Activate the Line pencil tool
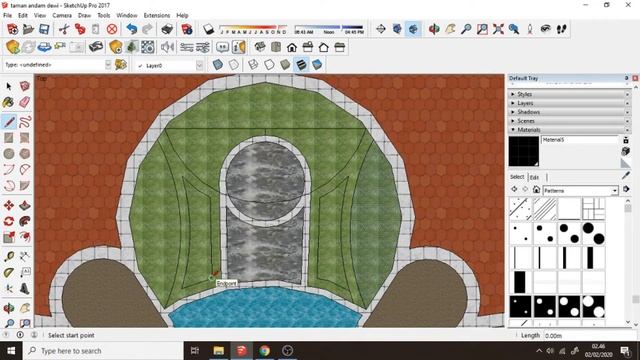Image resolution: width=640 pixels, height=360 pixels. 9,122
